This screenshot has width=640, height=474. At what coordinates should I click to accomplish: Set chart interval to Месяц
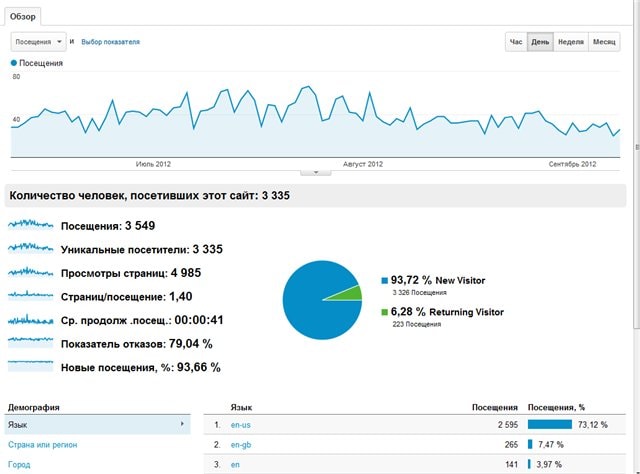click(604, 42)
